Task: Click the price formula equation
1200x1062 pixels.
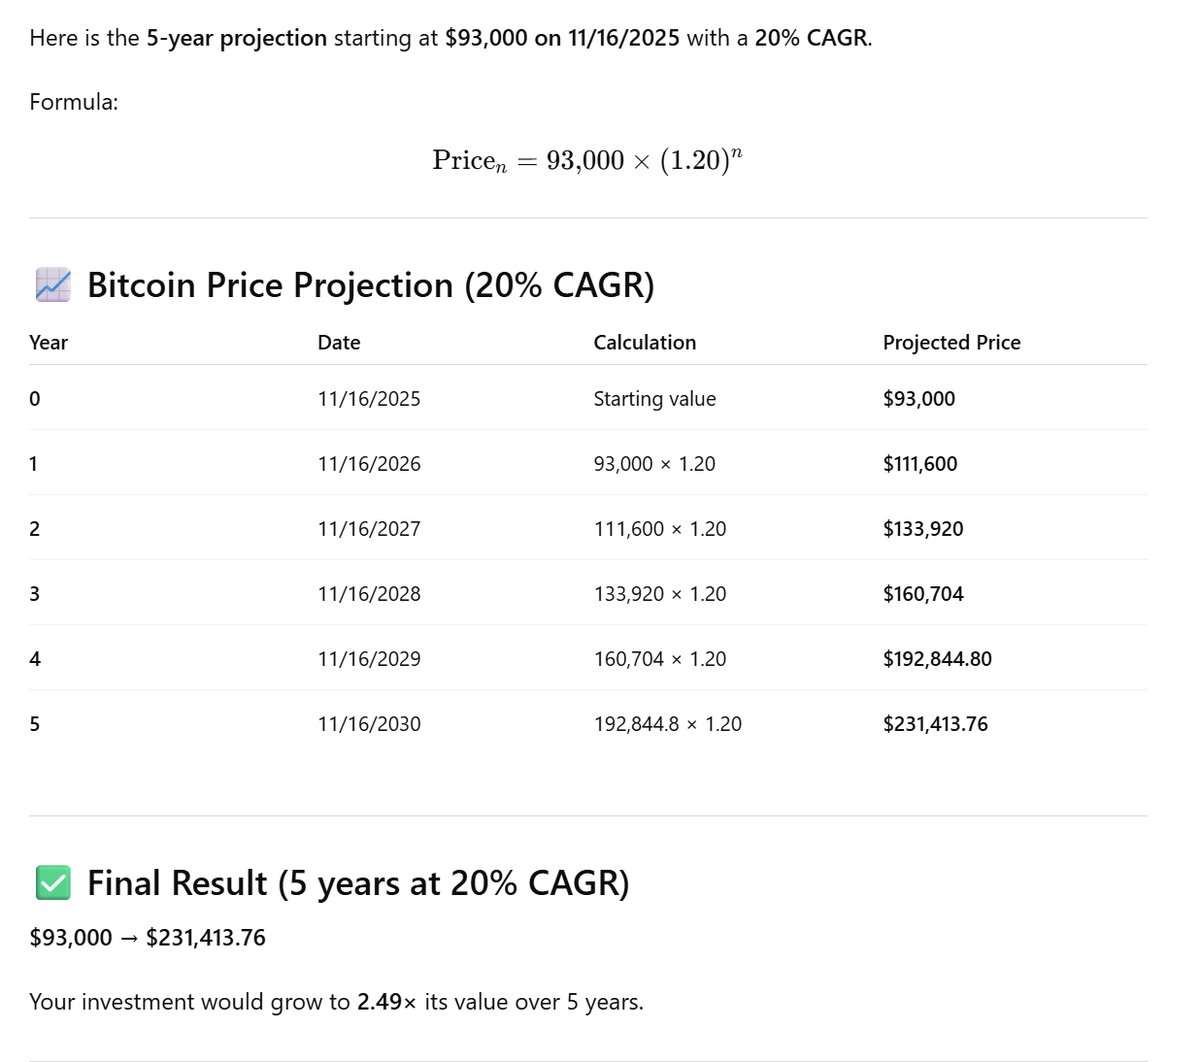Action: [x=587, y=160]
